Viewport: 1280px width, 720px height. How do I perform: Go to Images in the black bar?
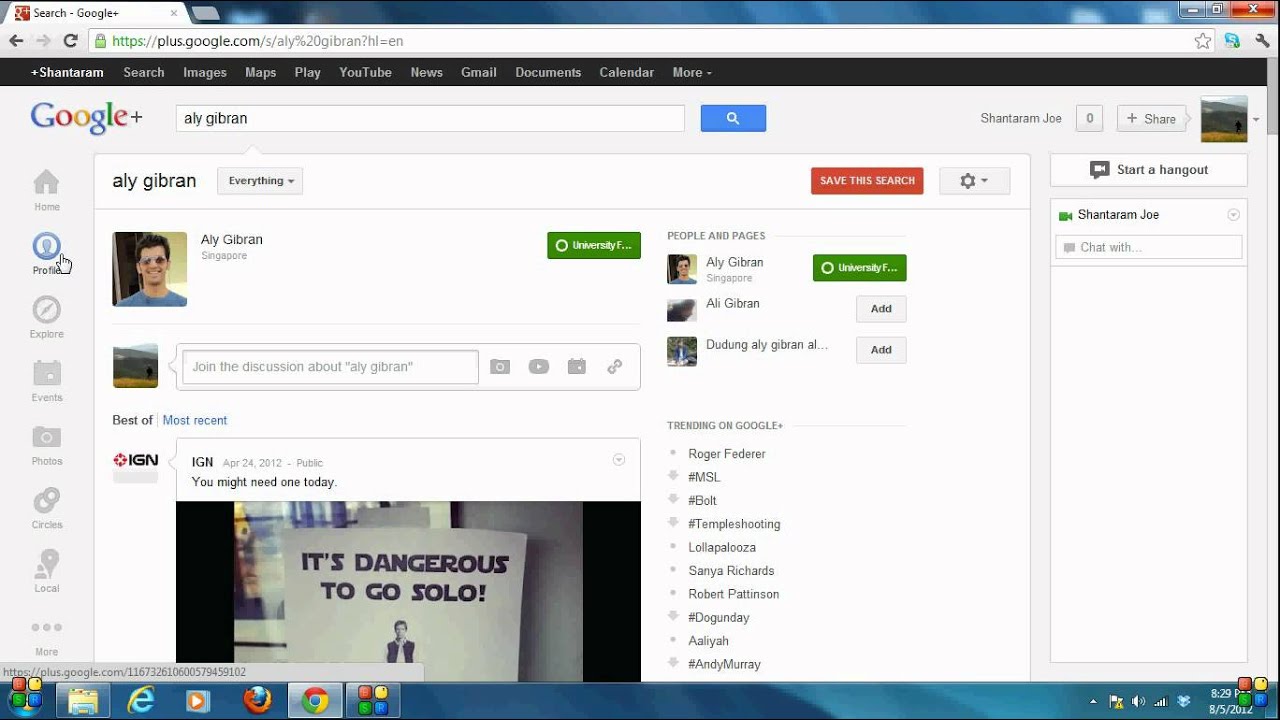pos(205,72)
